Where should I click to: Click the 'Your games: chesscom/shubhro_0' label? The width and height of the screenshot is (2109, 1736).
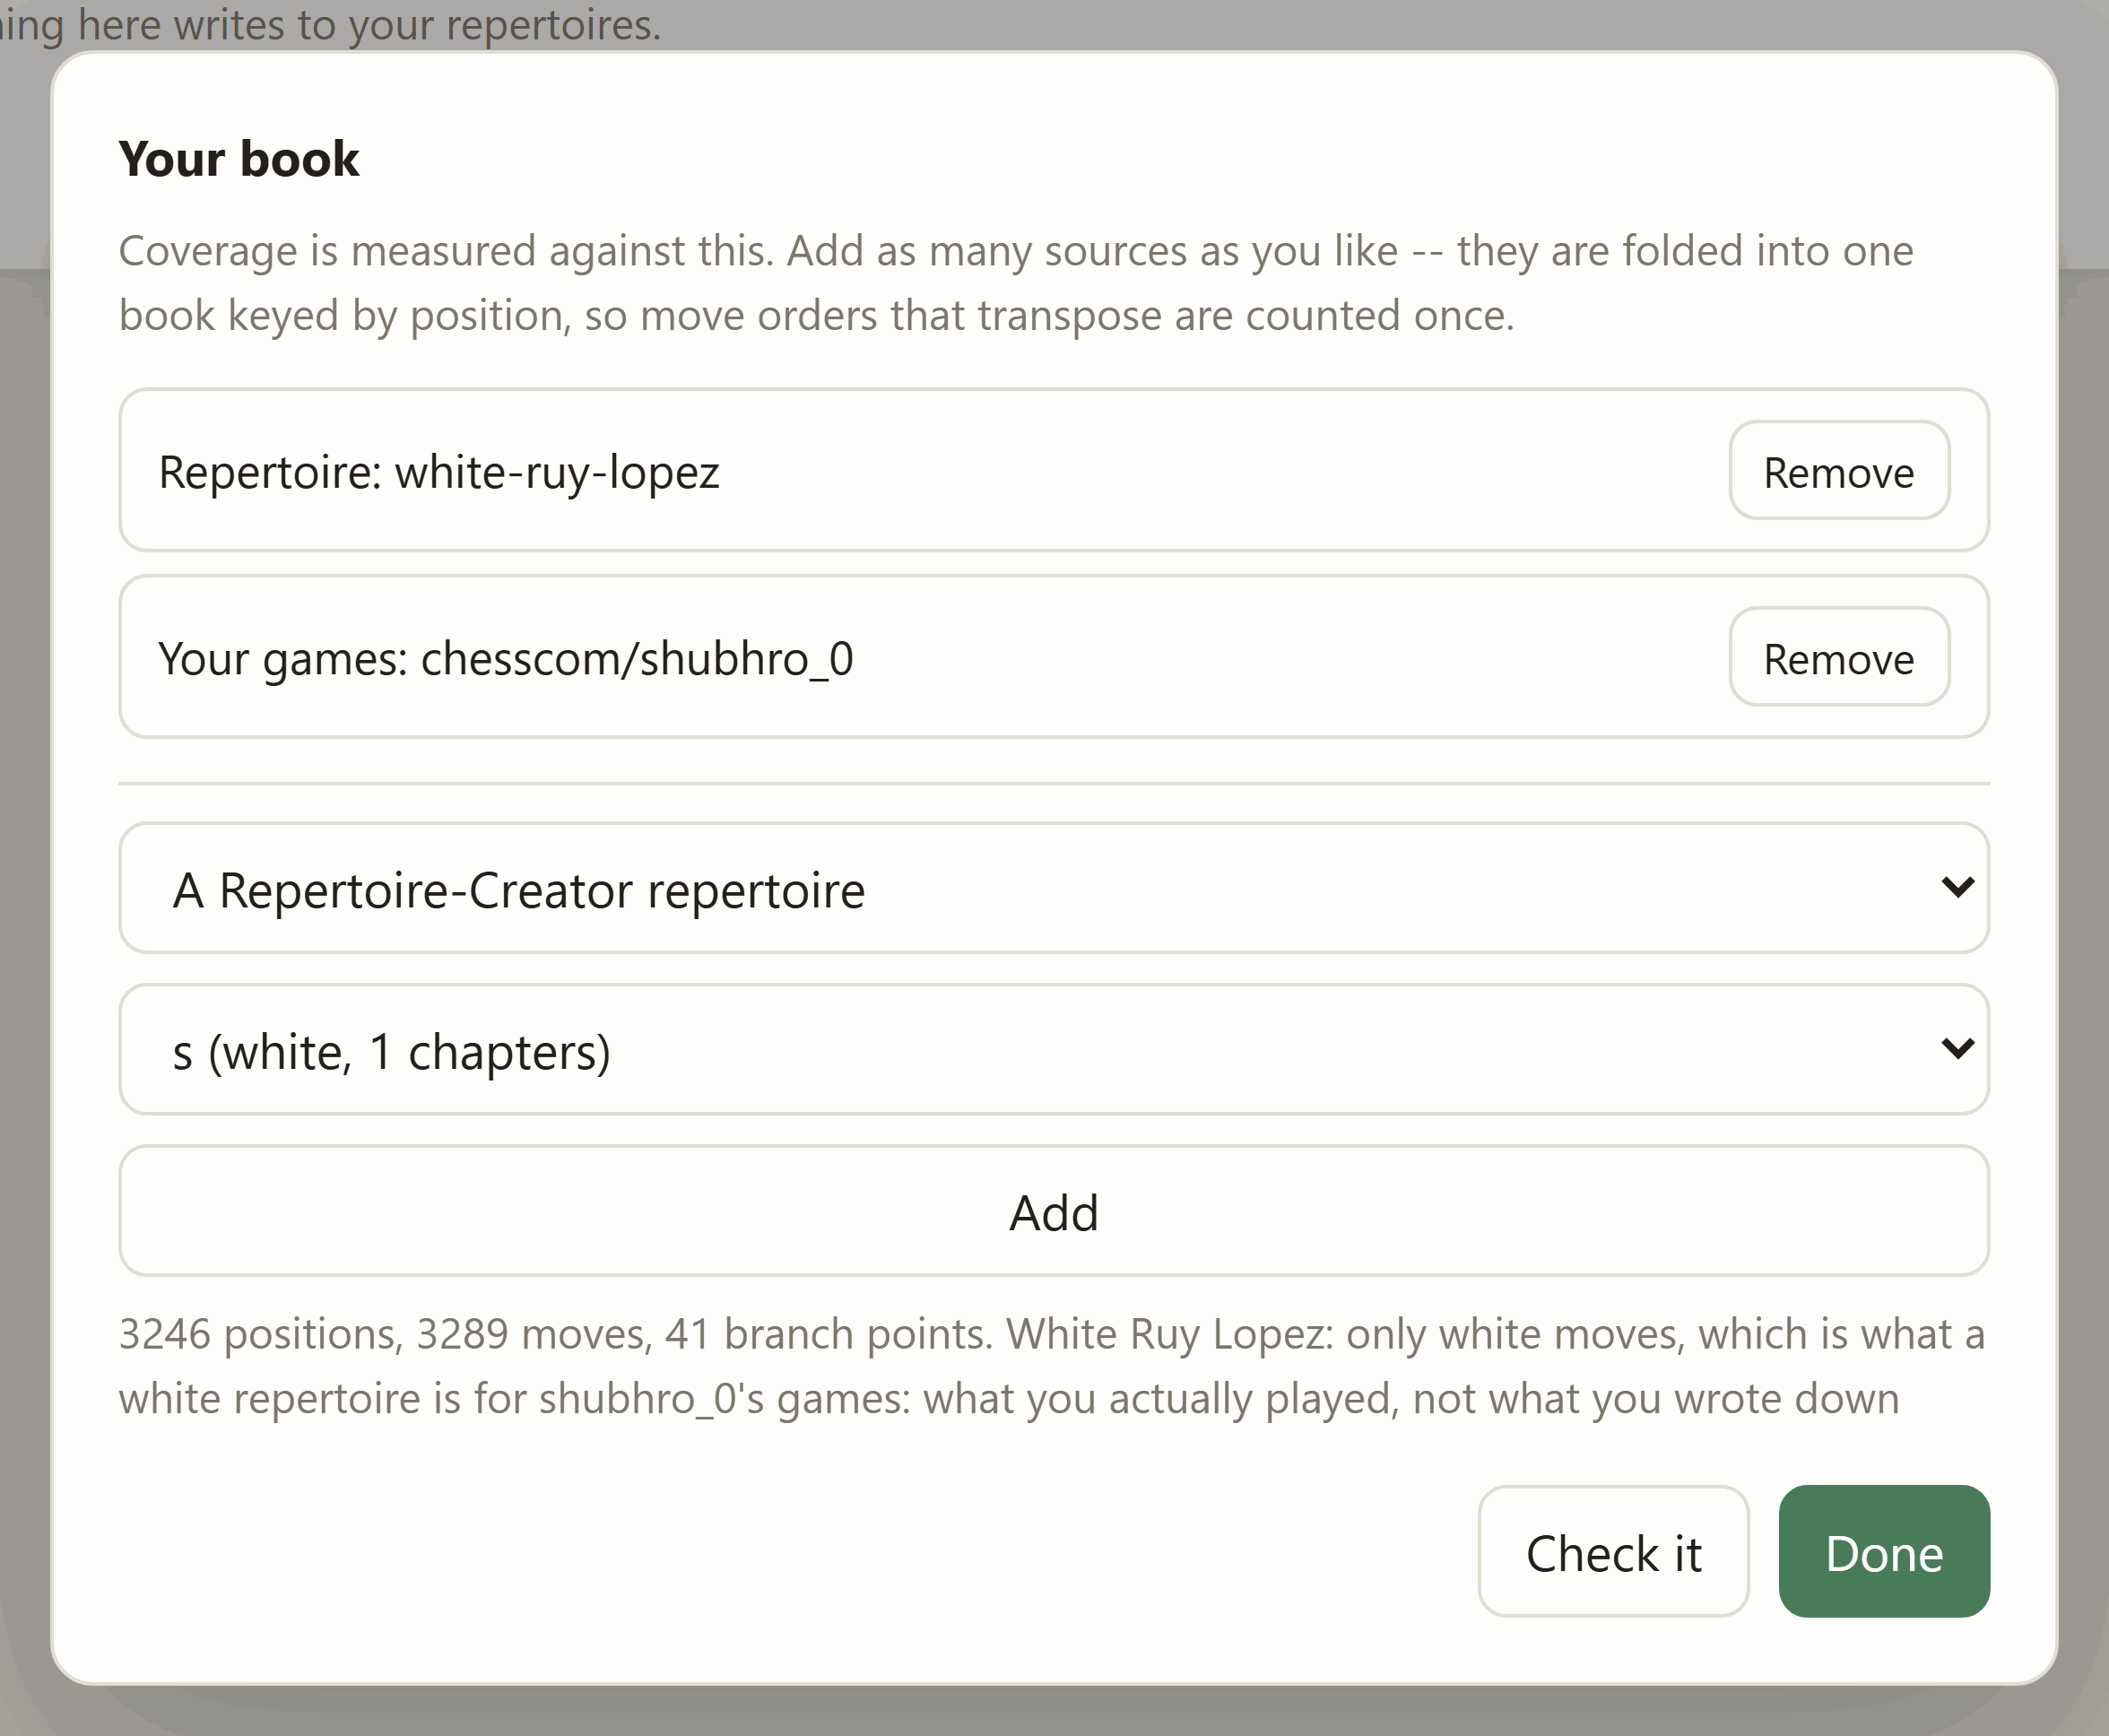[506, 659]
